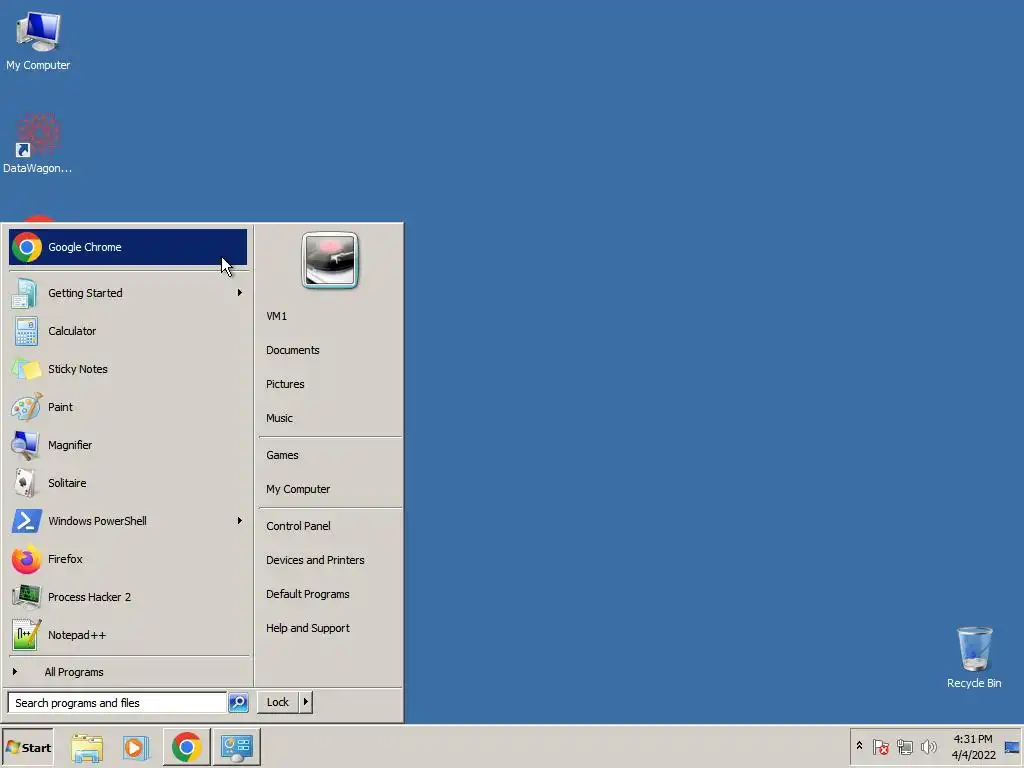Screen dimensions: 1024x768
Task: Click the volume speaker tray icon
Action: (x=928, y=747)
